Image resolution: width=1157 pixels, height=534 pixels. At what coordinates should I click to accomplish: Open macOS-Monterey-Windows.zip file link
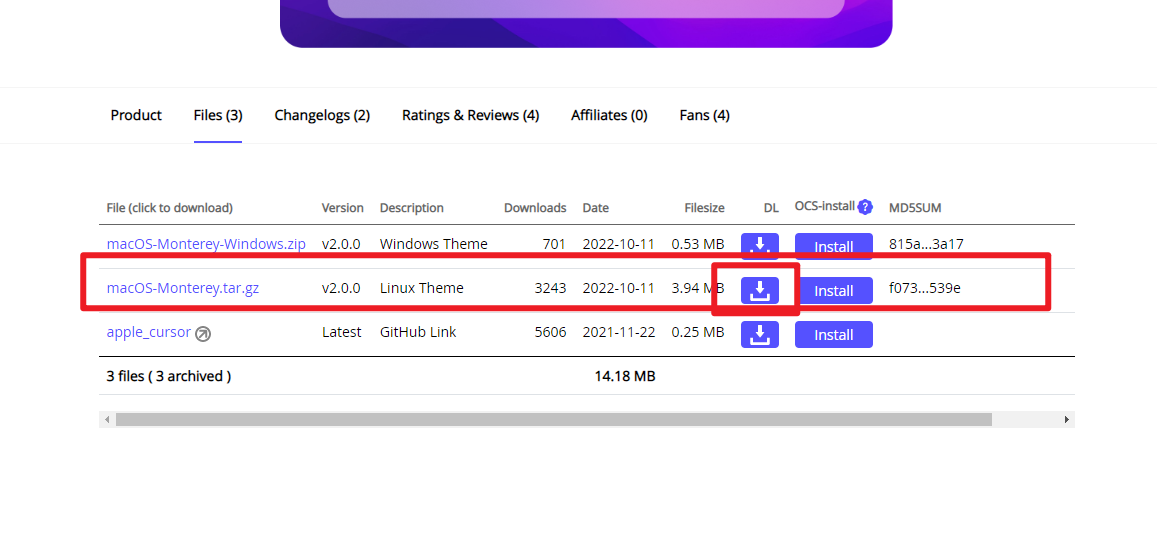206,244
